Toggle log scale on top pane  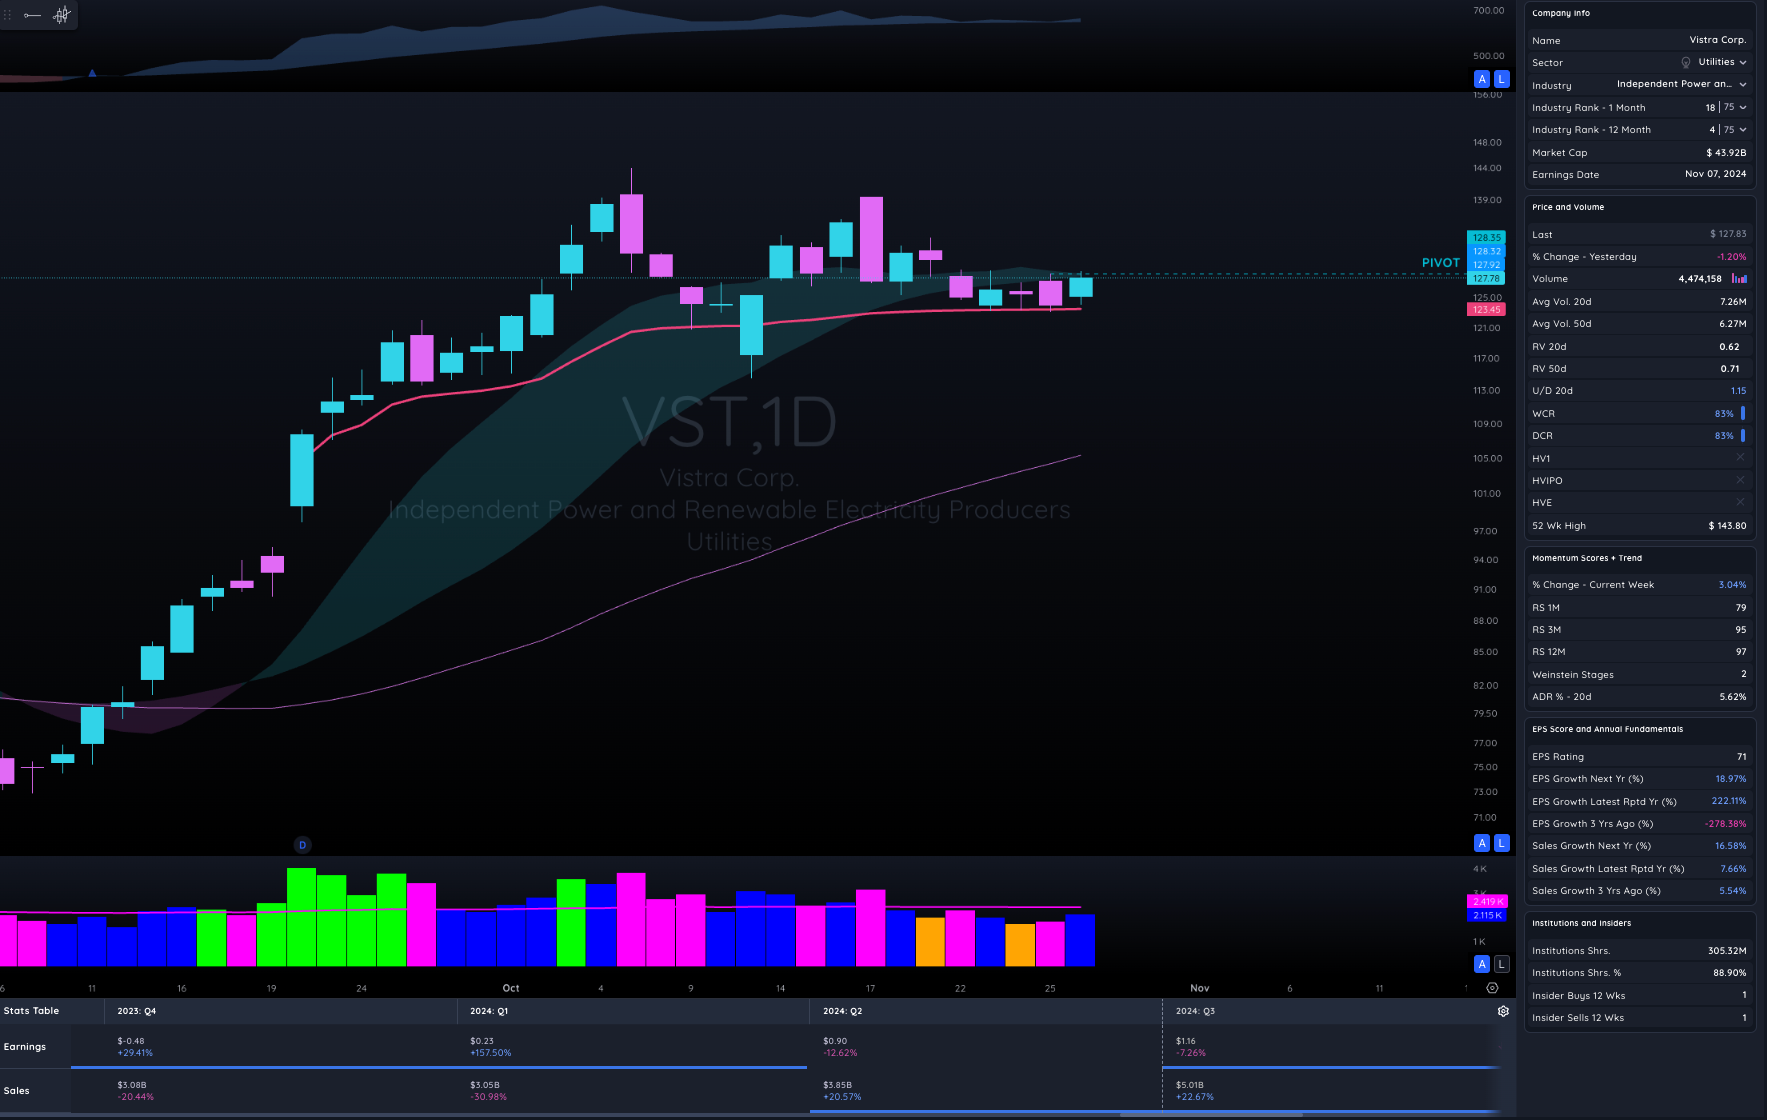click(x=1501, y=79)
